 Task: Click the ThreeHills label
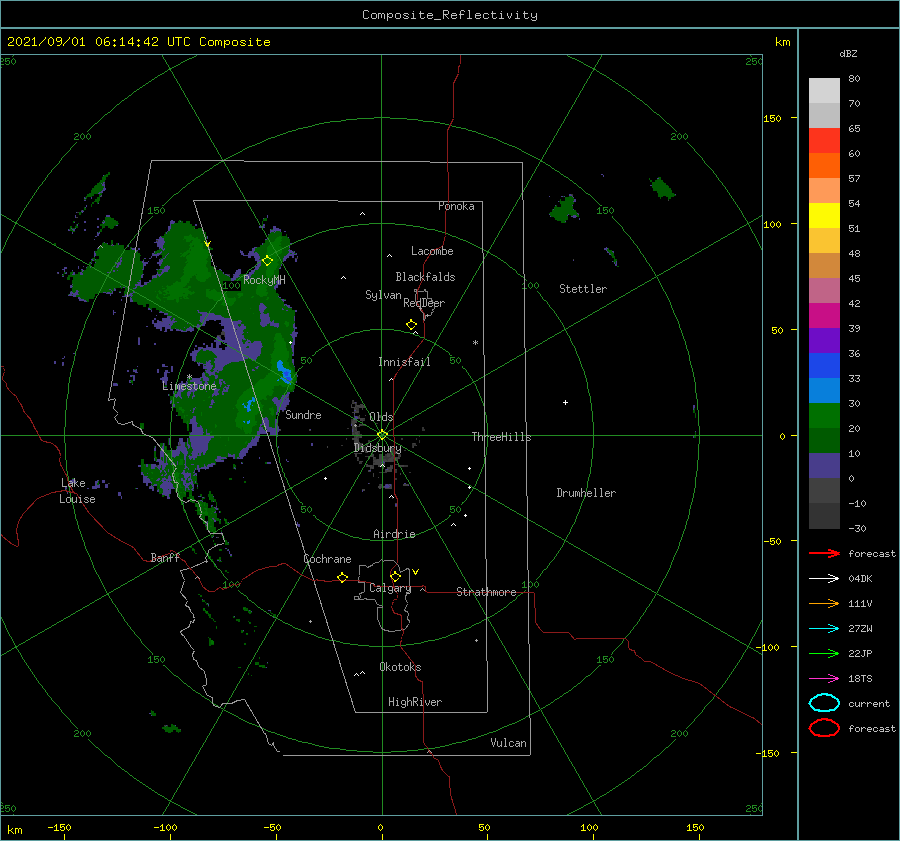[x=501, y=437]
